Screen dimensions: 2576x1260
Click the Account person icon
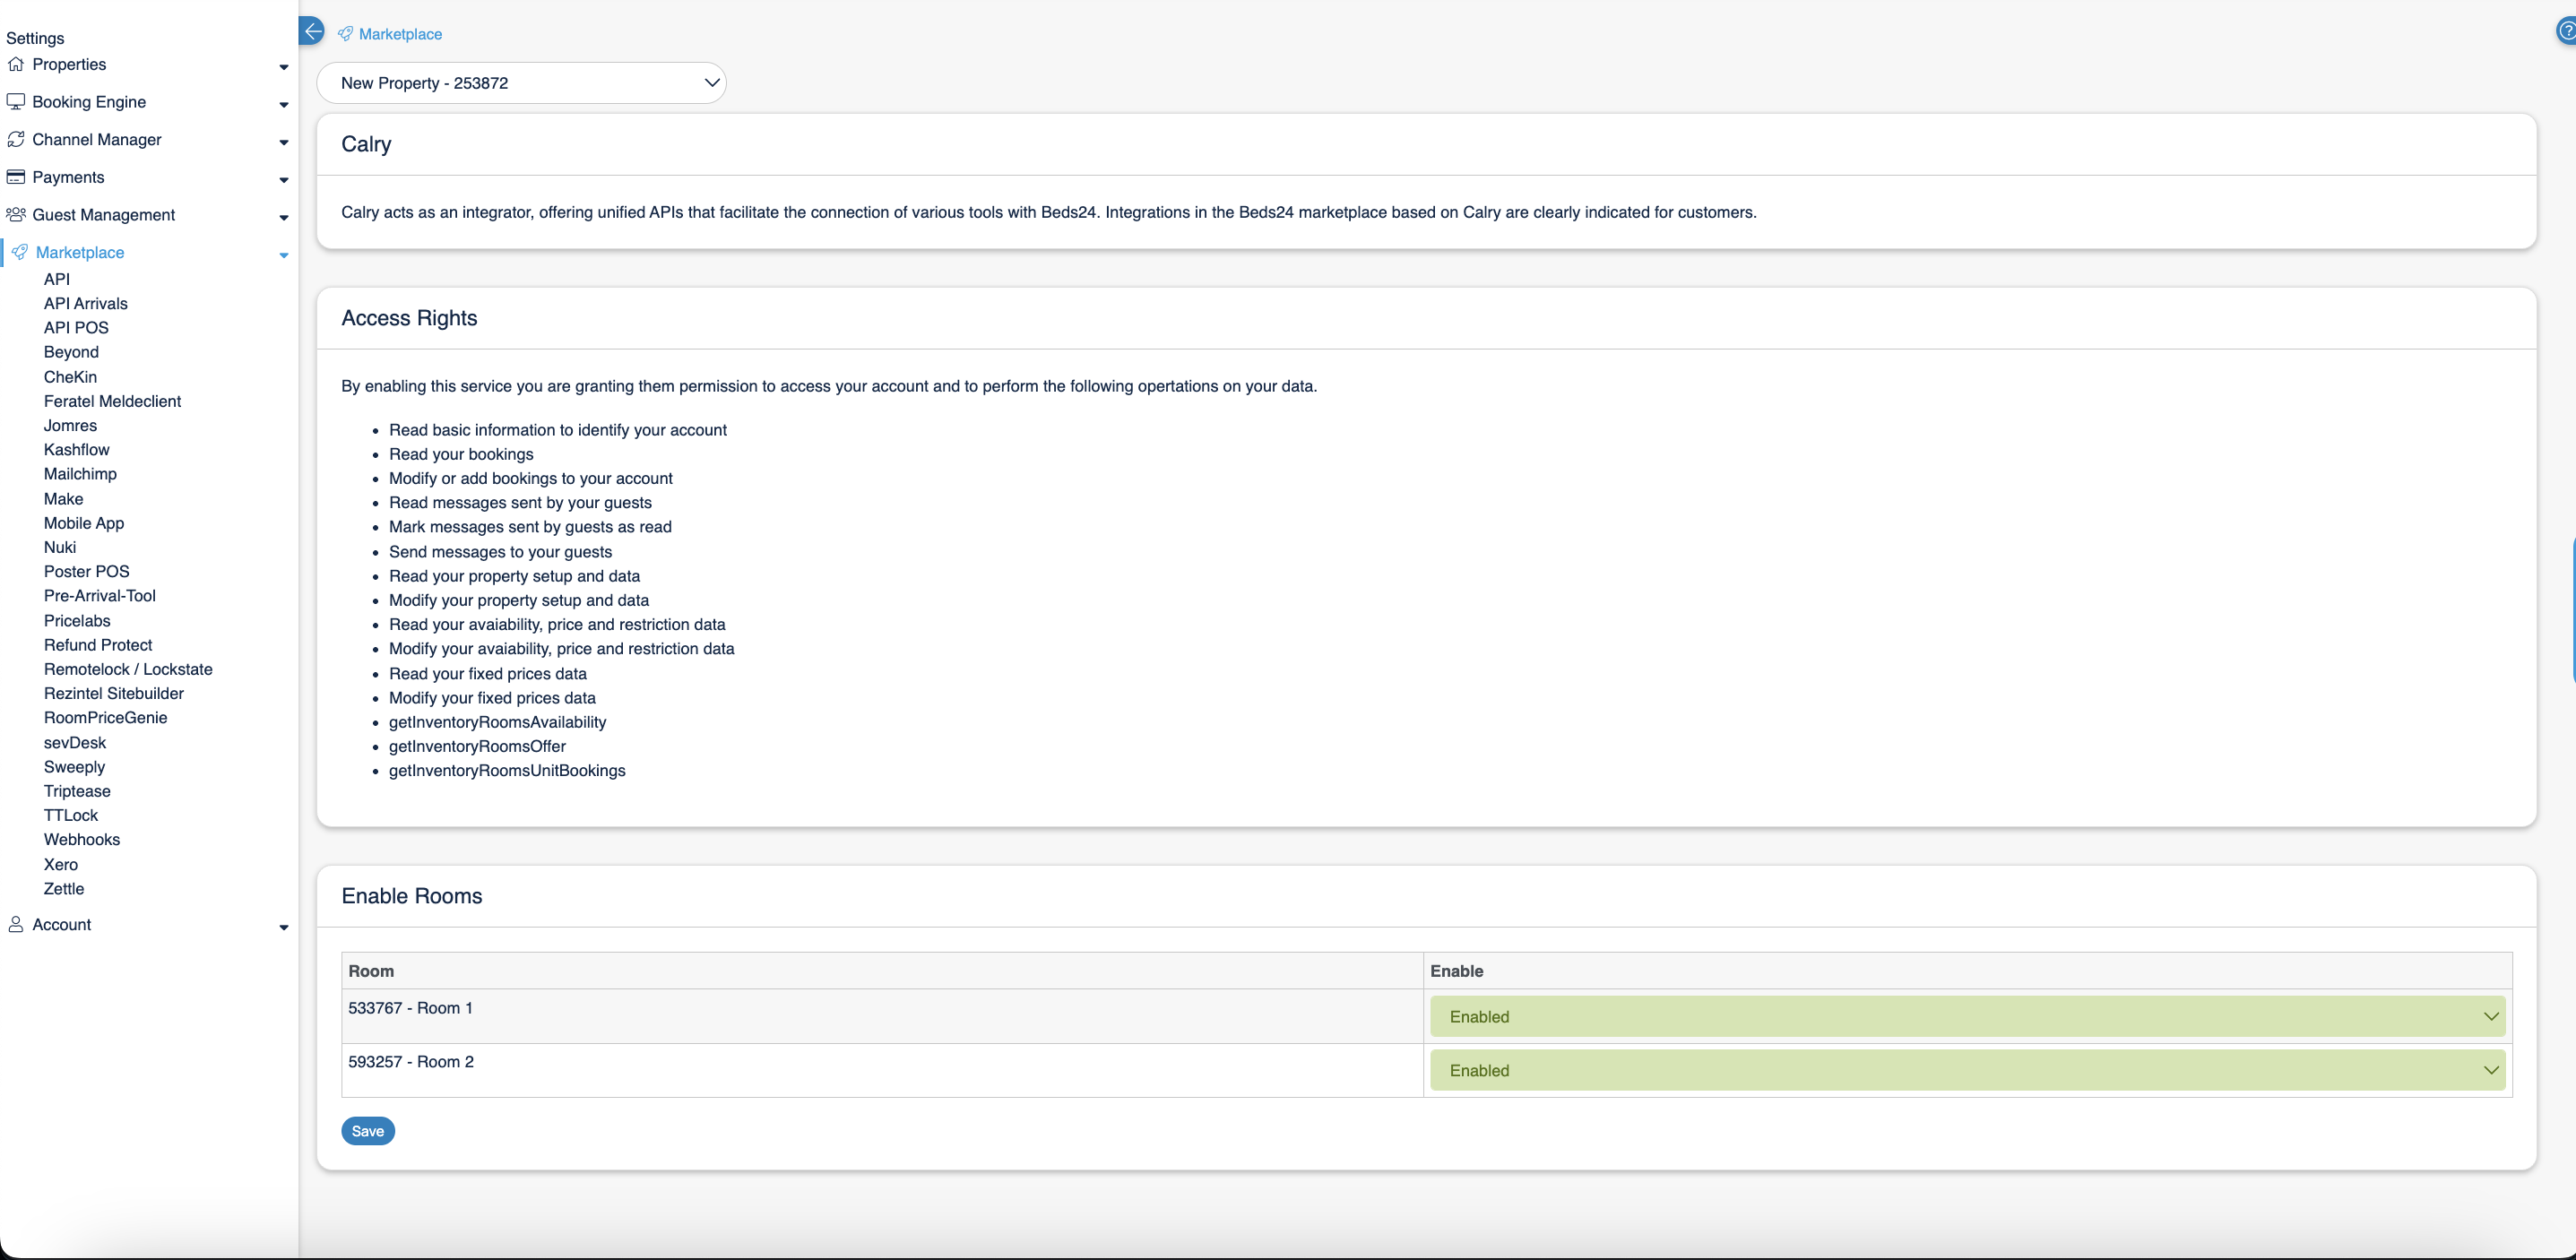pyautogui.click(x=15, y=925)
